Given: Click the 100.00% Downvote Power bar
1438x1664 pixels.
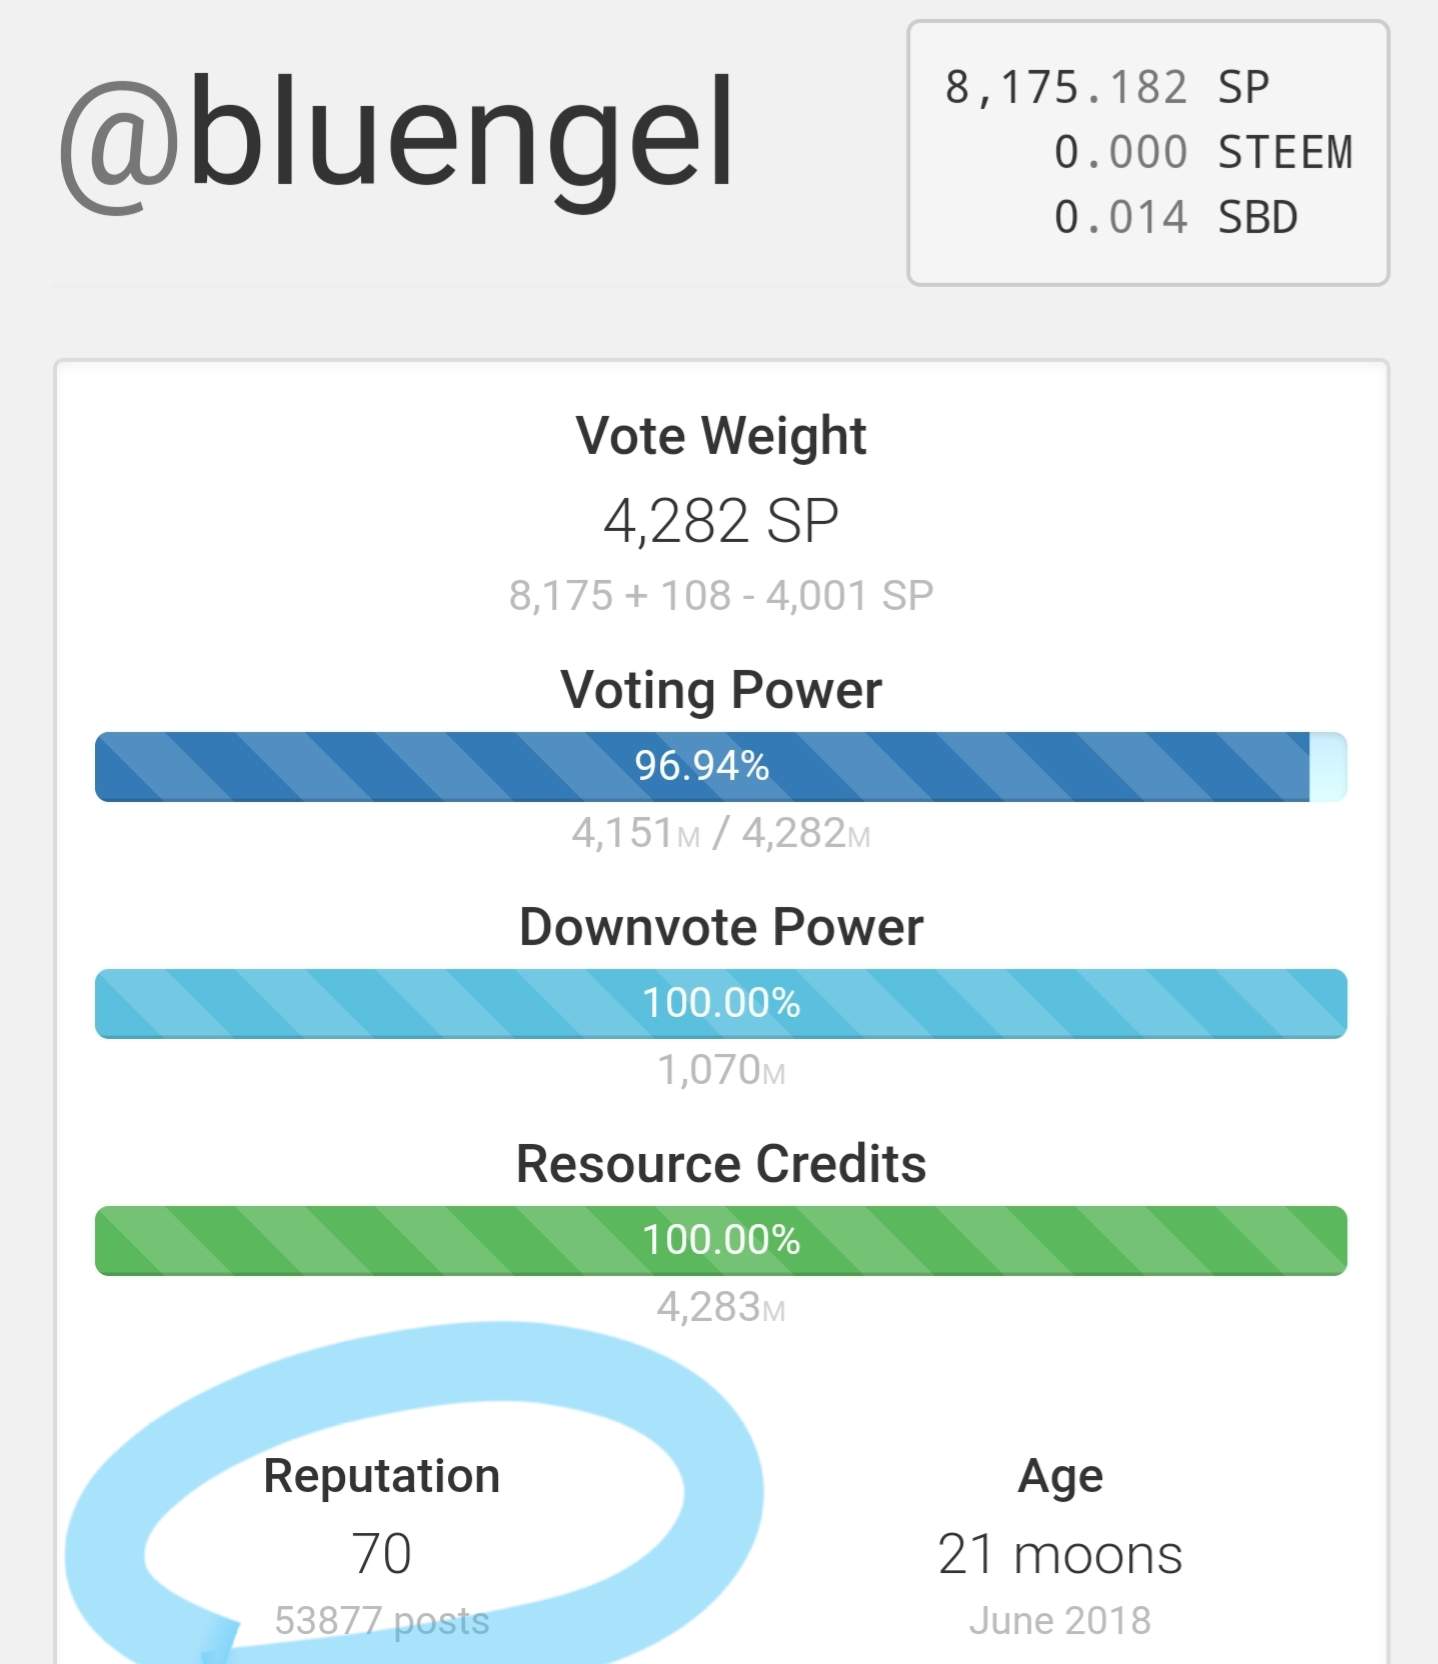Looking at the screenshot, I should (x=720, y=1003).
